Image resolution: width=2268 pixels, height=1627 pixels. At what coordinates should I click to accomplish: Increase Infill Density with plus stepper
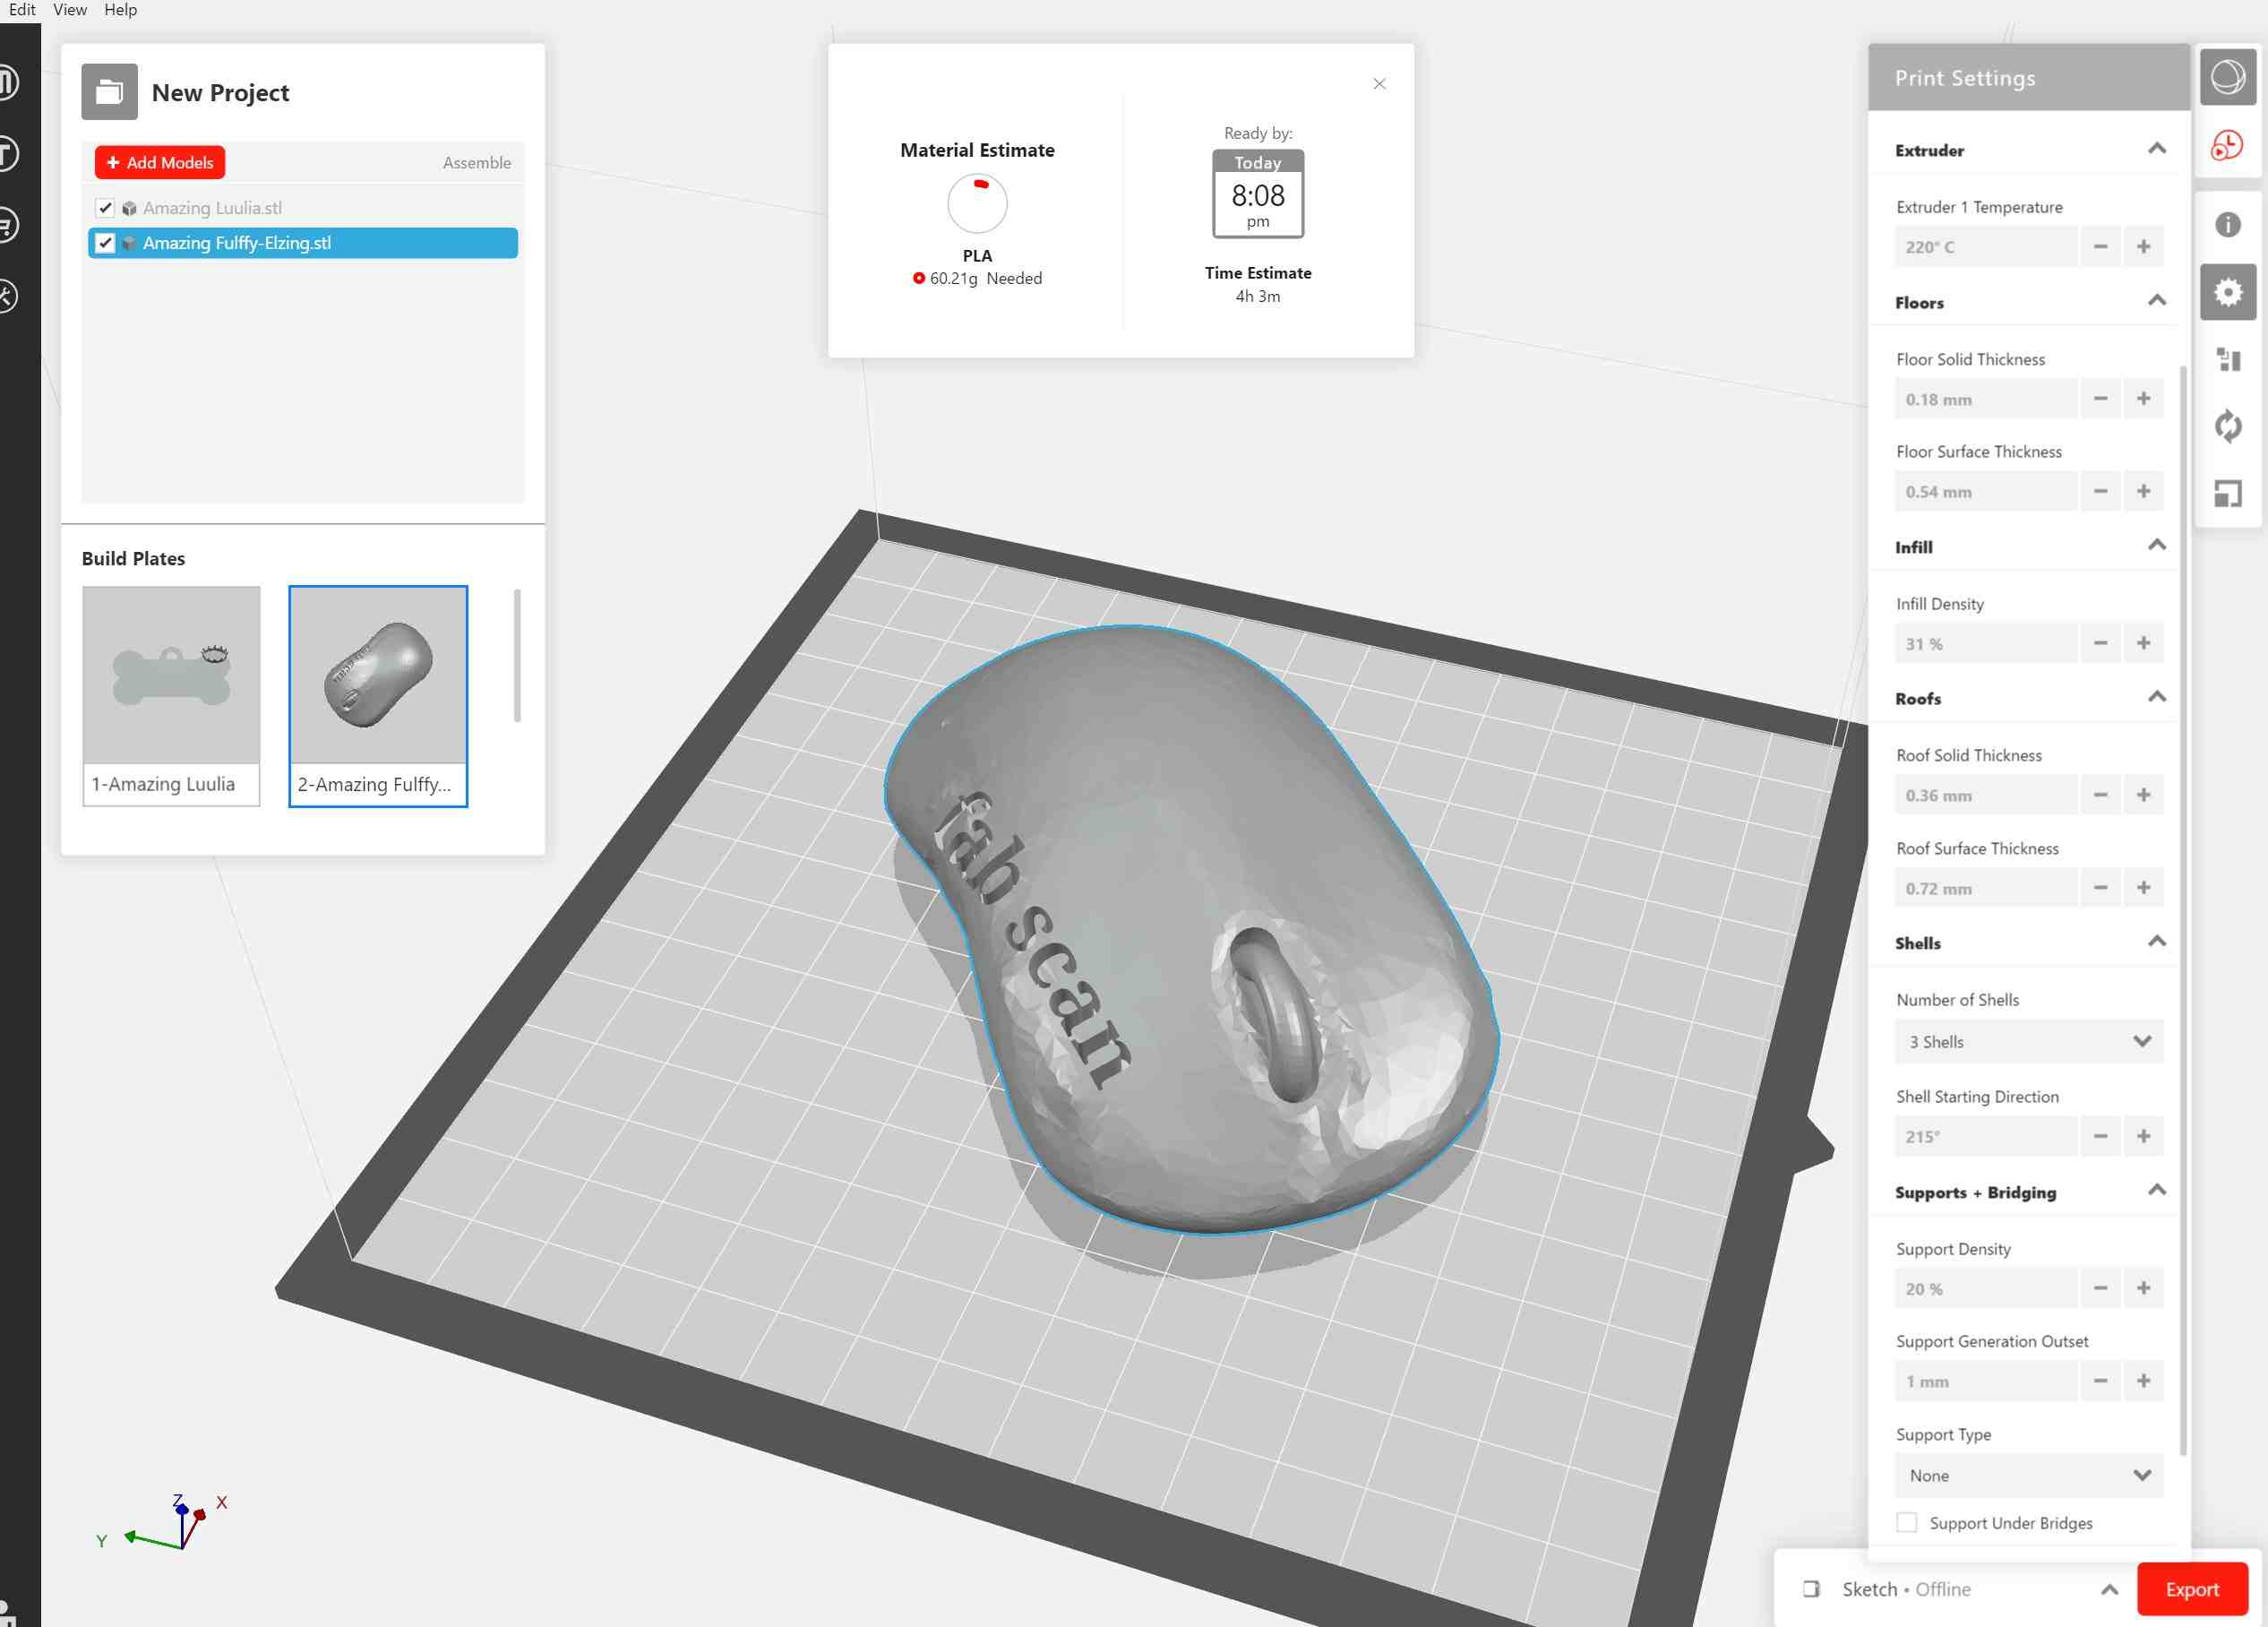coord(2144,643)
